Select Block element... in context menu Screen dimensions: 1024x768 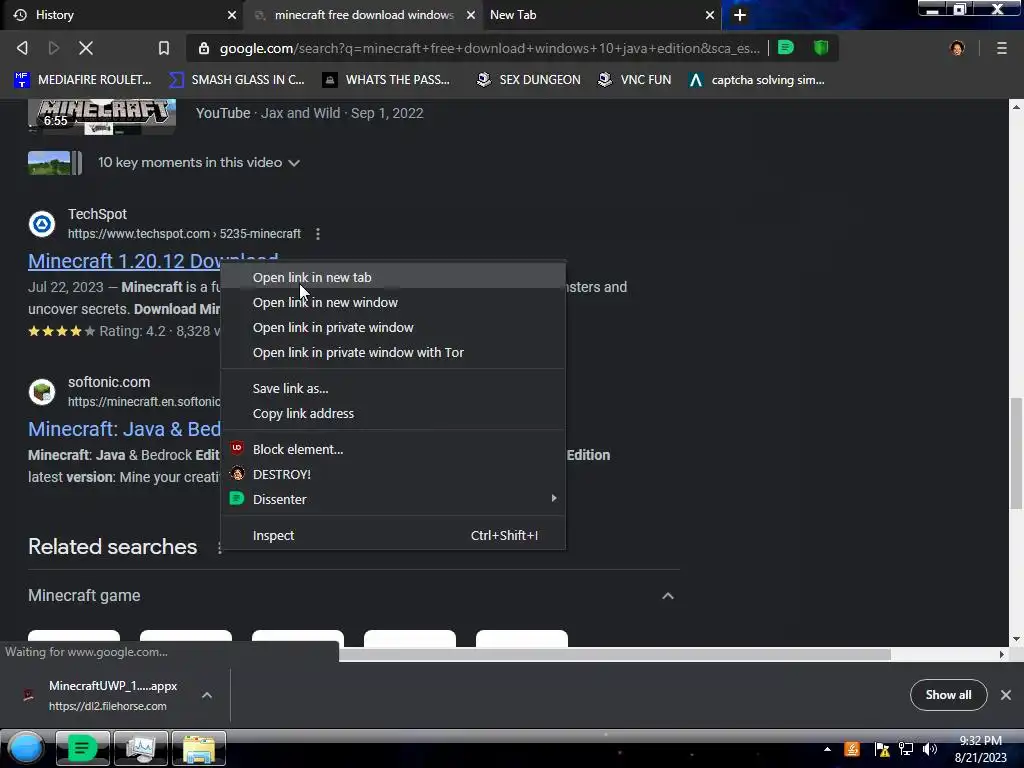[393, 449]
